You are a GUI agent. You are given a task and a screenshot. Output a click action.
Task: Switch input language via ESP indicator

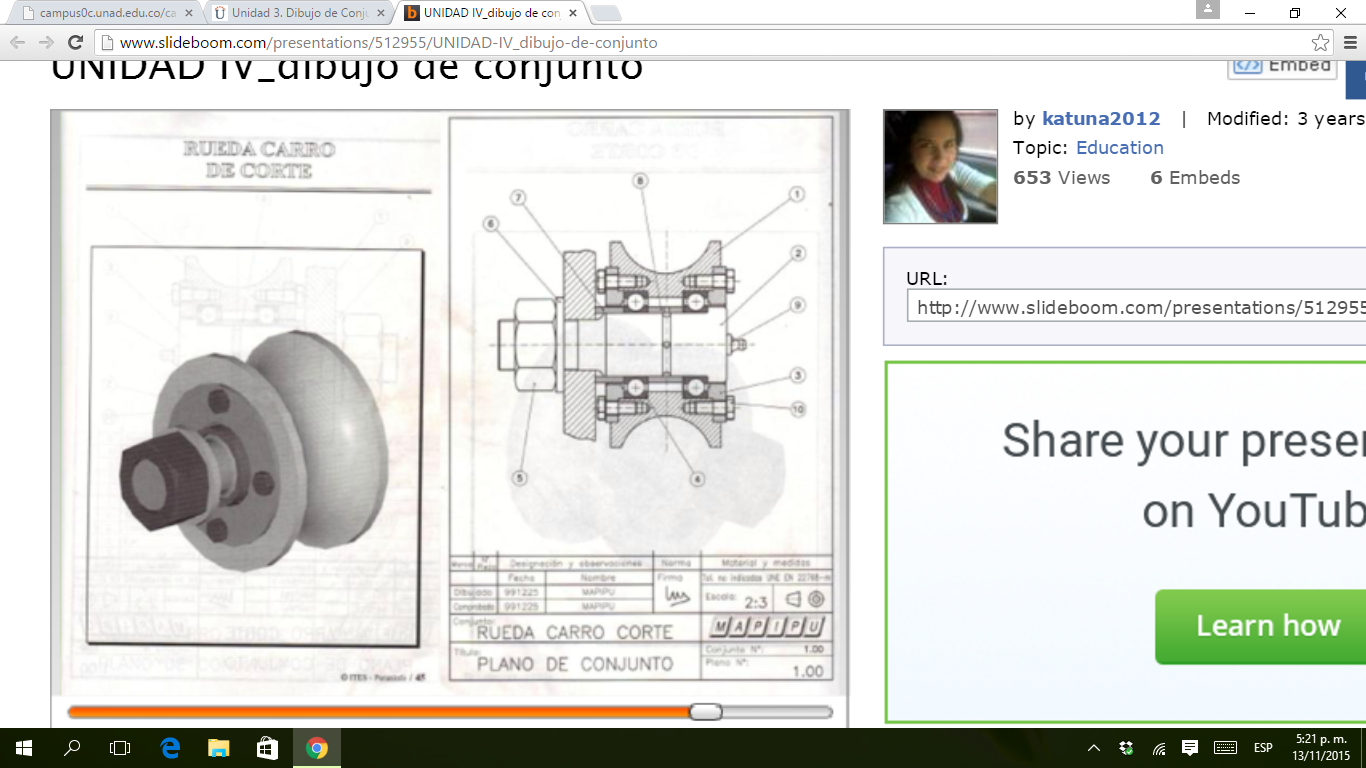(1263, 748)
